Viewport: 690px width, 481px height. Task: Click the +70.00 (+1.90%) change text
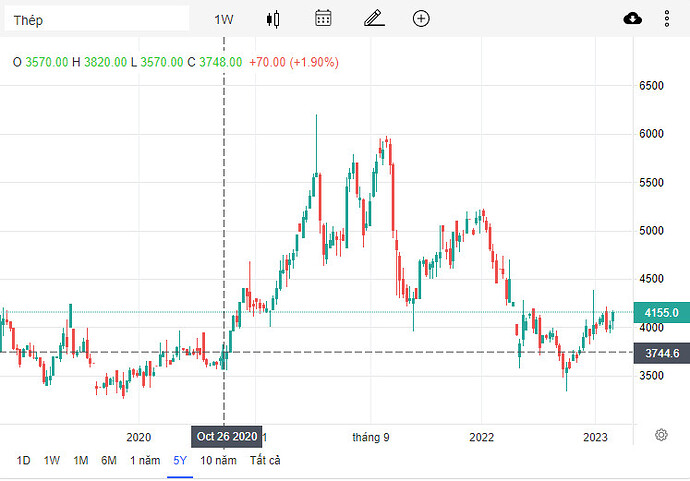click(294, 62)
